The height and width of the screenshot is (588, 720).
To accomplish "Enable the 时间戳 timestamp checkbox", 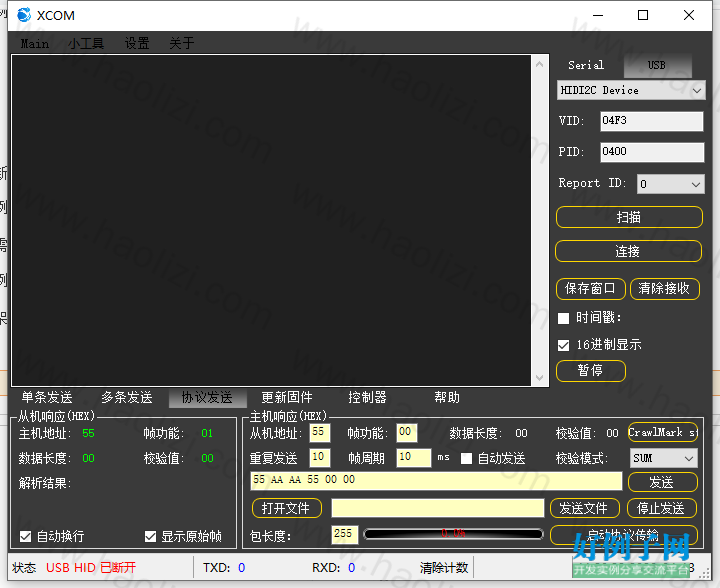I will (563, 318).
